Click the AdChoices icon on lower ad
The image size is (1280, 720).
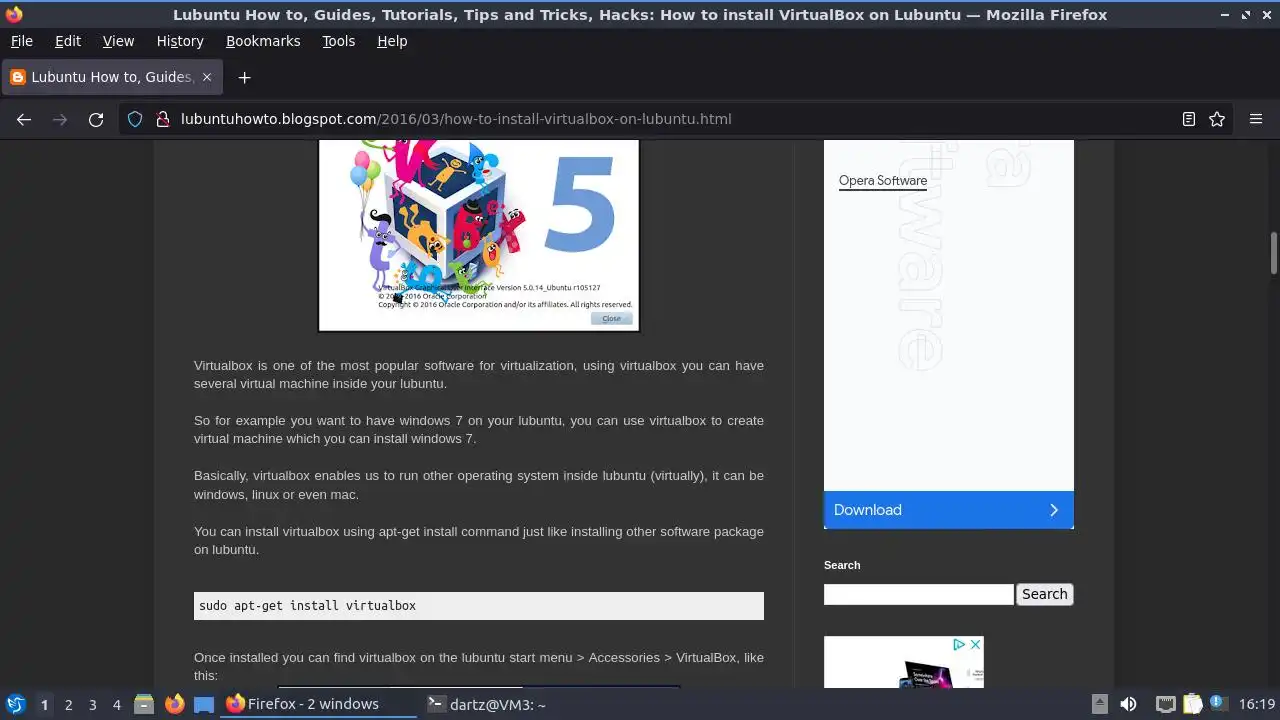(958, 645)
